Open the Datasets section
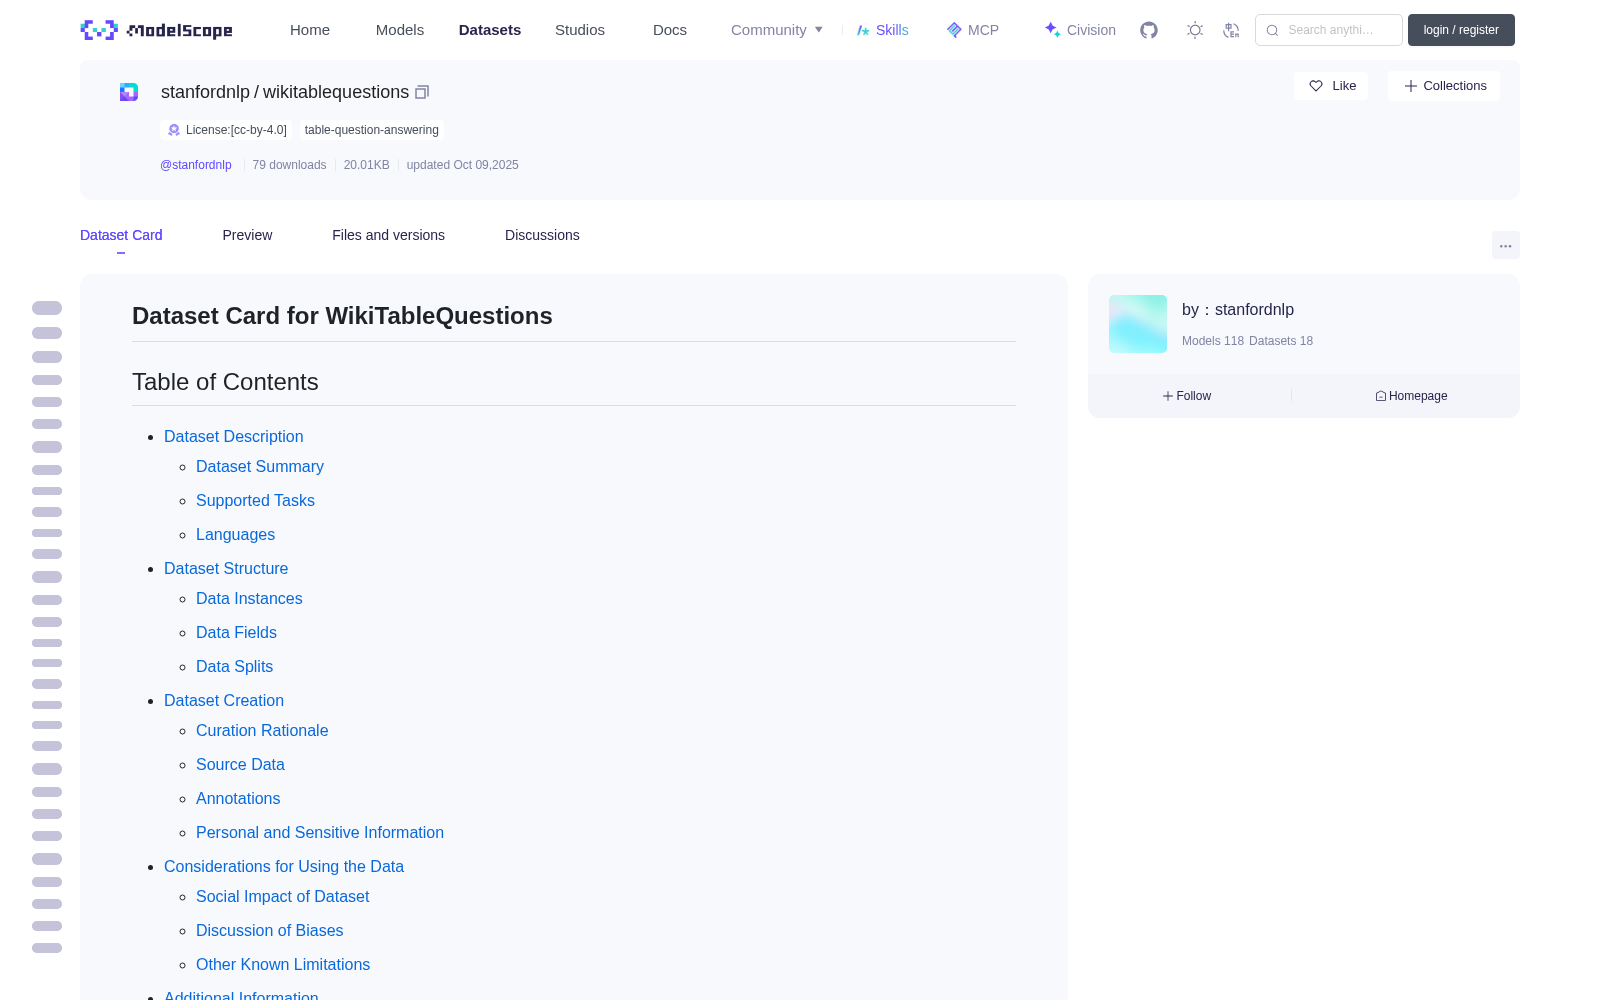Screen dimensions: 1600x1000 click(x=490, y=30)
